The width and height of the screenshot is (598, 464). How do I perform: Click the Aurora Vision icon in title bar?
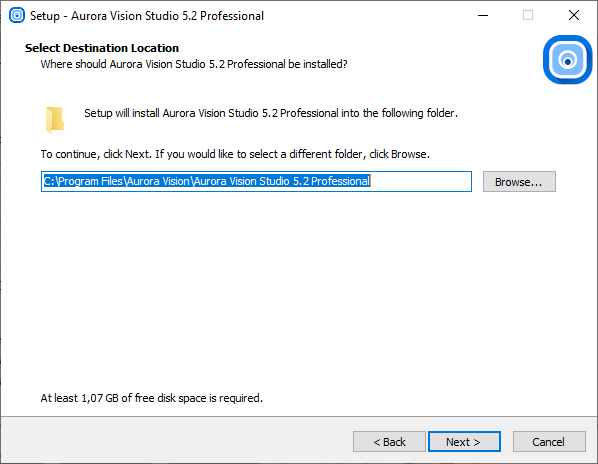[x=17, y=16]
